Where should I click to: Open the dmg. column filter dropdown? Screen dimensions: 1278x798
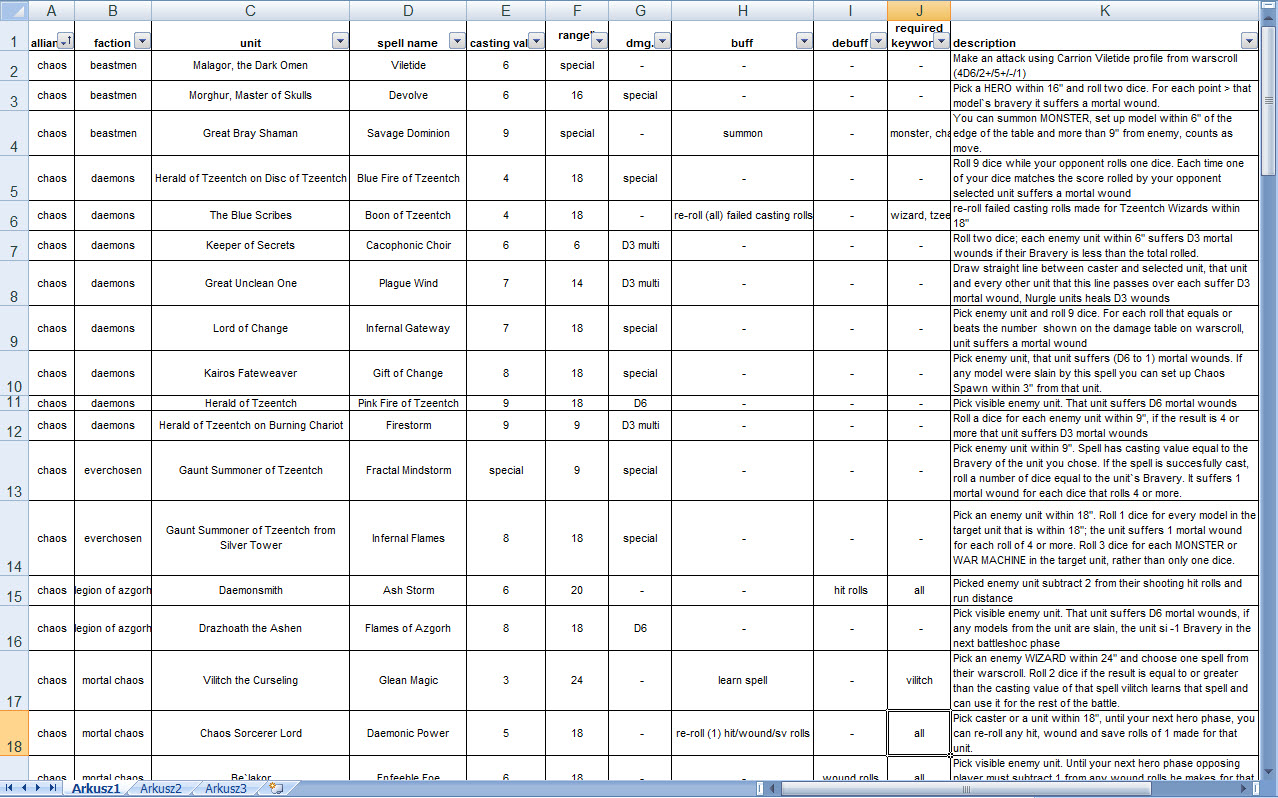(x=662, y=42)
